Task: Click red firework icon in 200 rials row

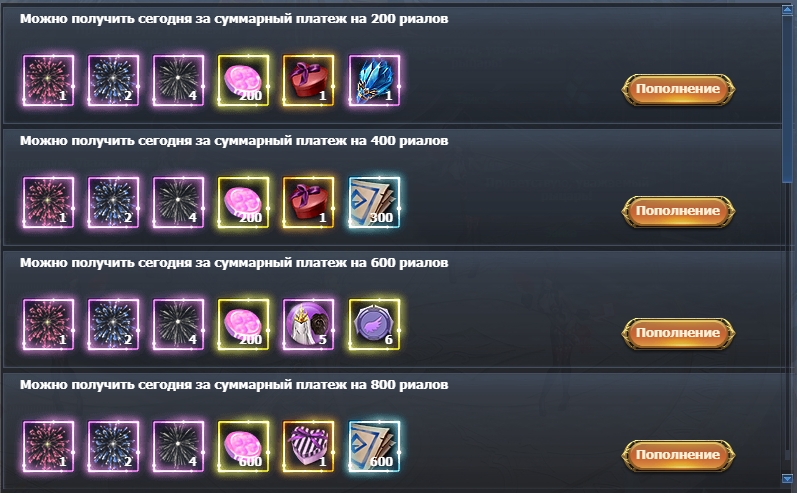Action: point(48,80)
